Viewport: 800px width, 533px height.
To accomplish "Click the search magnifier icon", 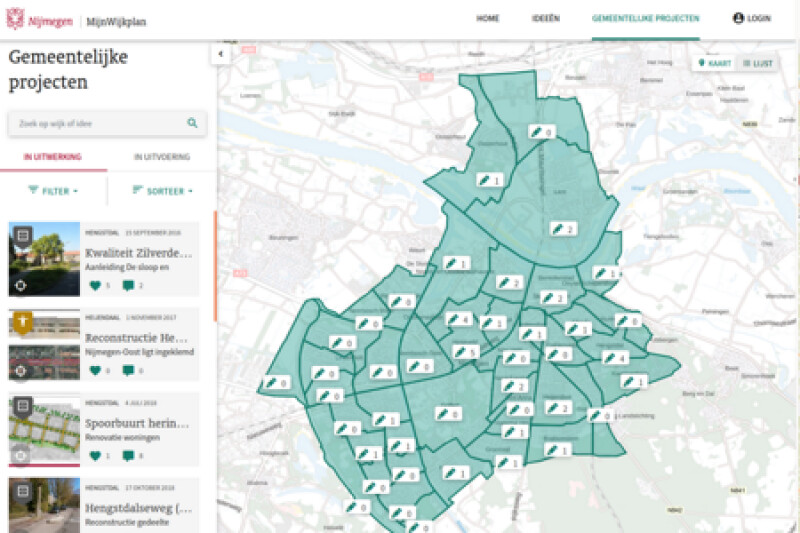I will coord(192,124).
